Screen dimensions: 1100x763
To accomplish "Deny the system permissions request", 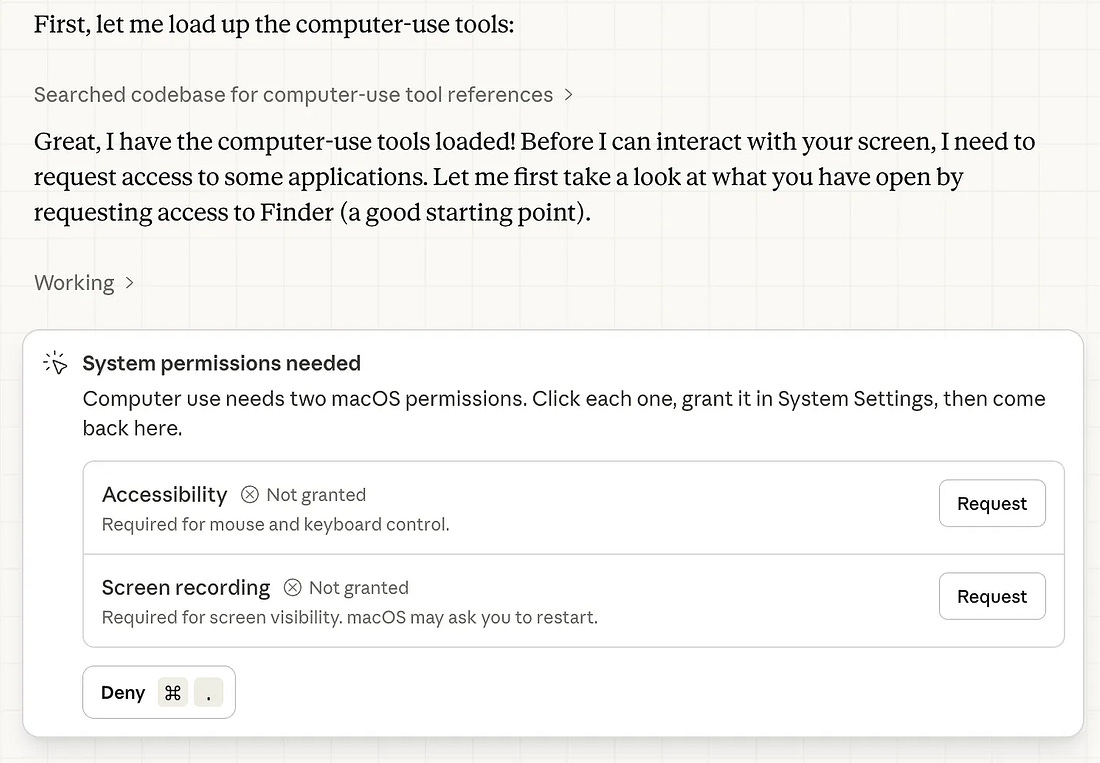I will coord(122,692).
